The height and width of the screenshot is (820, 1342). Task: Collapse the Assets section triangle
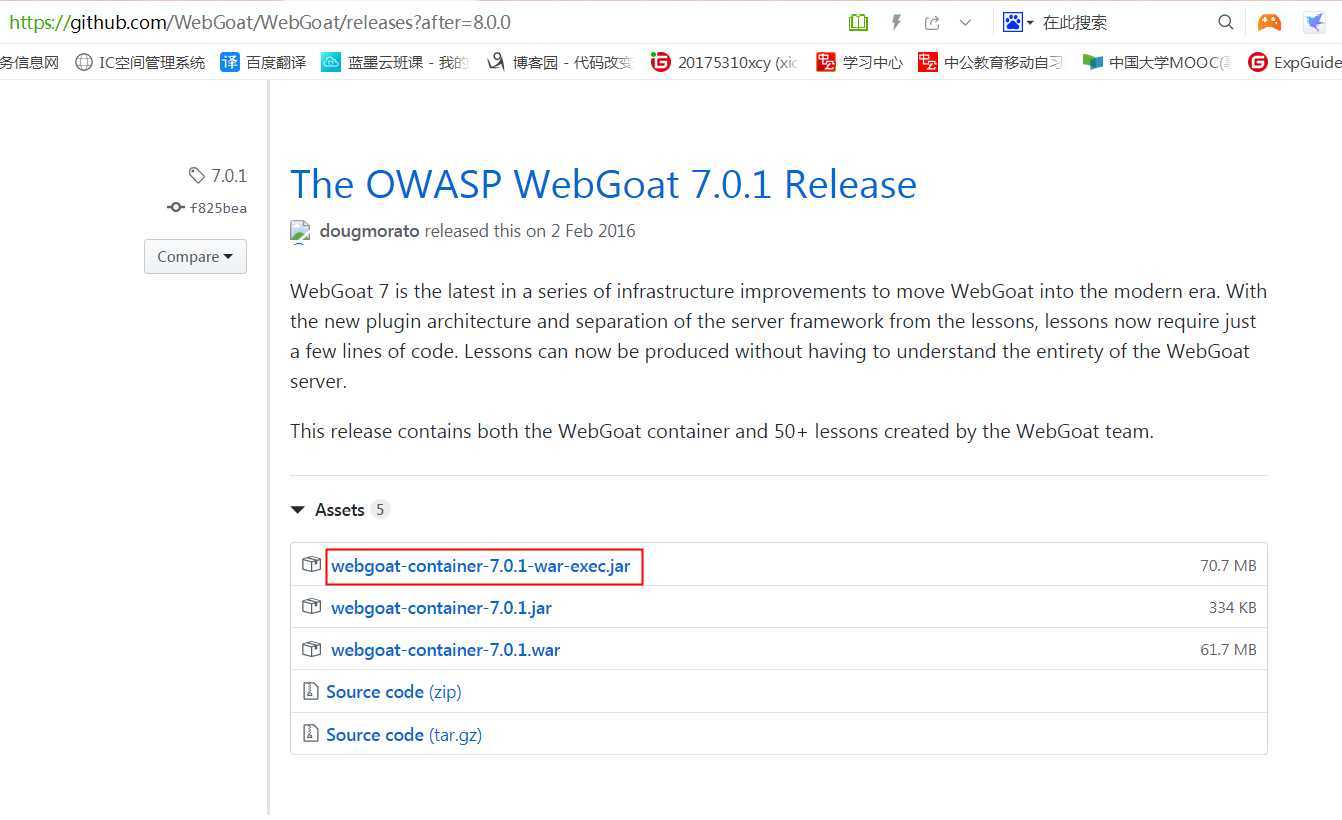(297, 510)
